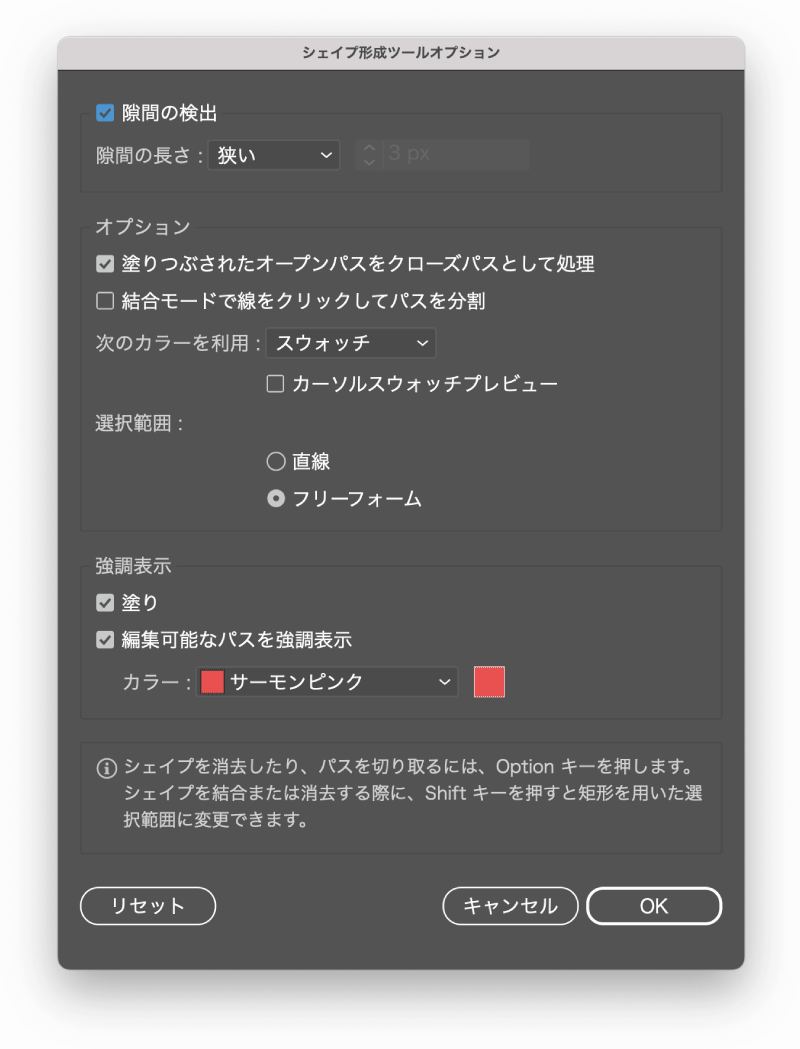
Task: Toggle the 隙間の検出 checkbox
Action: pos(105,113)
